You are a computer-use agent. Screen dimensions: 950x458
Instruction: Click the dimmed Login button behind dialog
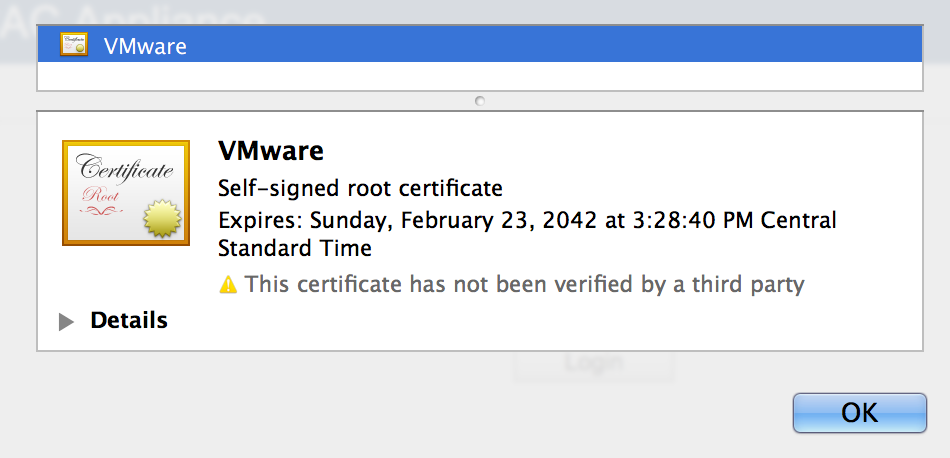pos(594,364)
